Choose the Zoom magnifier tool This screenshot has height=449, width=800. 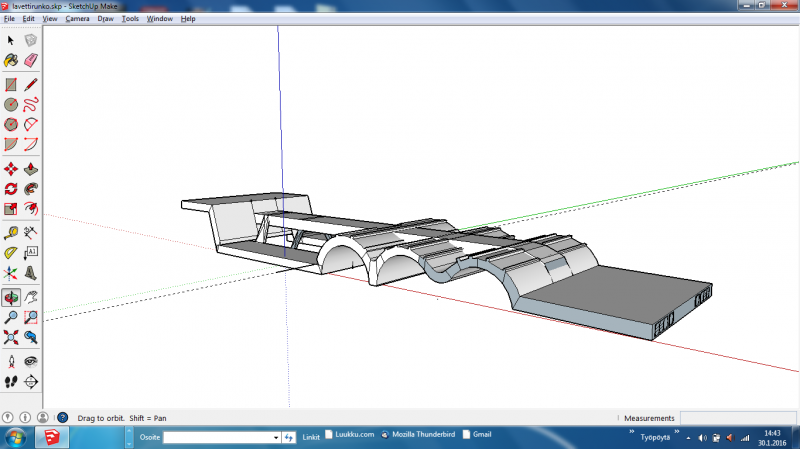coord(11,317)
